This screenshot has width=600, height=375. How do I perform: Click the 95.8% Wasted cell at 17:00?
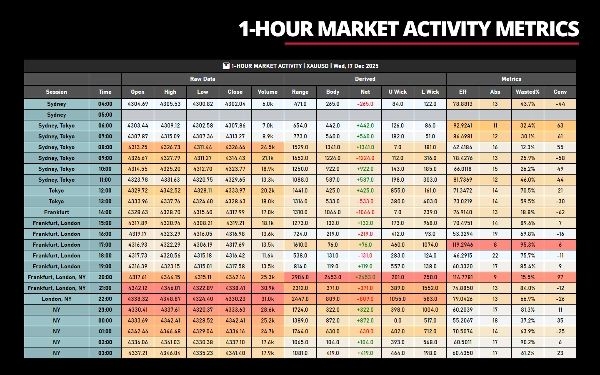click(528, 245)
